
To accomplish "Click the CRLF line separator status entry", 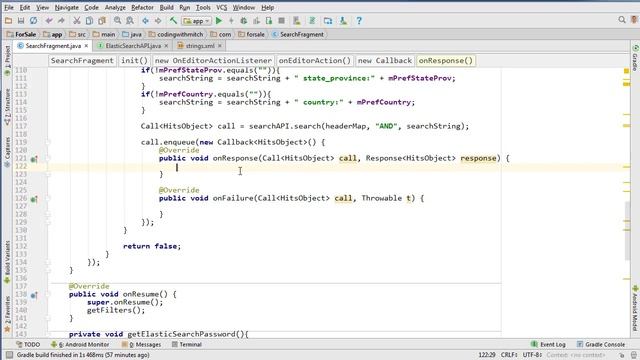I will coord(509,355).
